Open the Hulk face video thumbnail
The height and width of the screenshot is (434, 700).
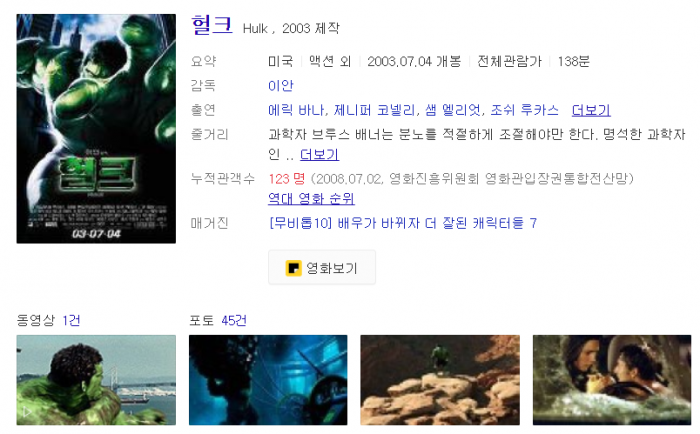(96, 380)
